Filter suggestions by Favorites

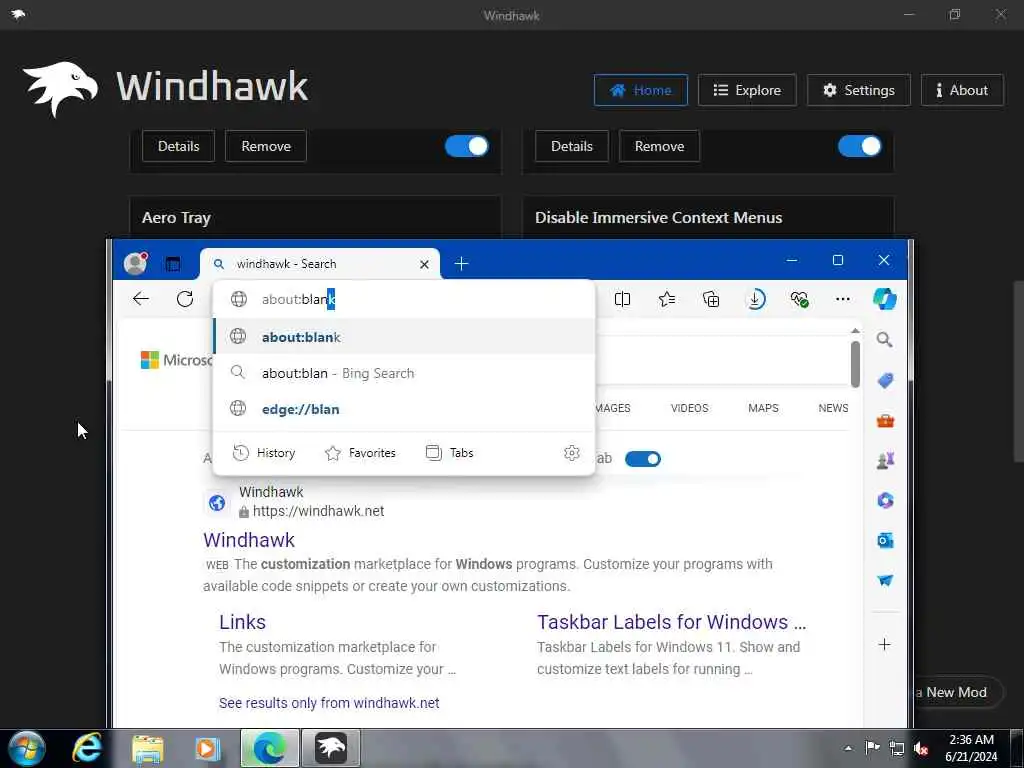click(360, 453)
